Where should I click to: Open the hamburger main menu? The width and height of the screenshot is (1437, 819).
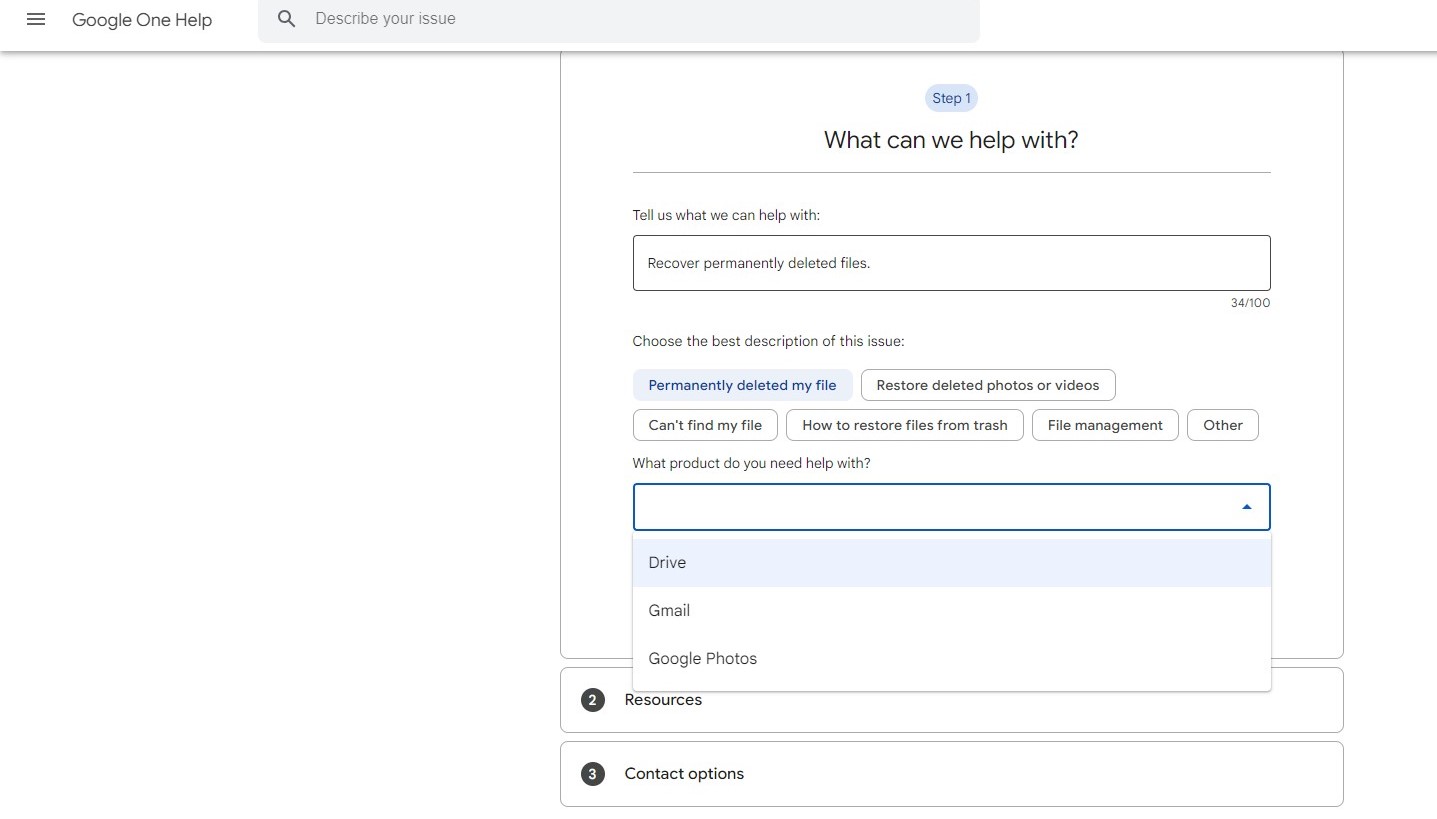(36, 19)
